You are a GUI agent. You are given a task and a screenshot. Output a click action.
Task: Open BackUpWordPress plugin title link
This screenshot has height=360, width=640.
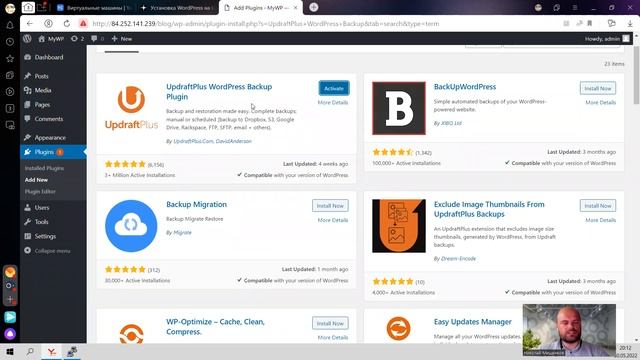tap(465, 87)
